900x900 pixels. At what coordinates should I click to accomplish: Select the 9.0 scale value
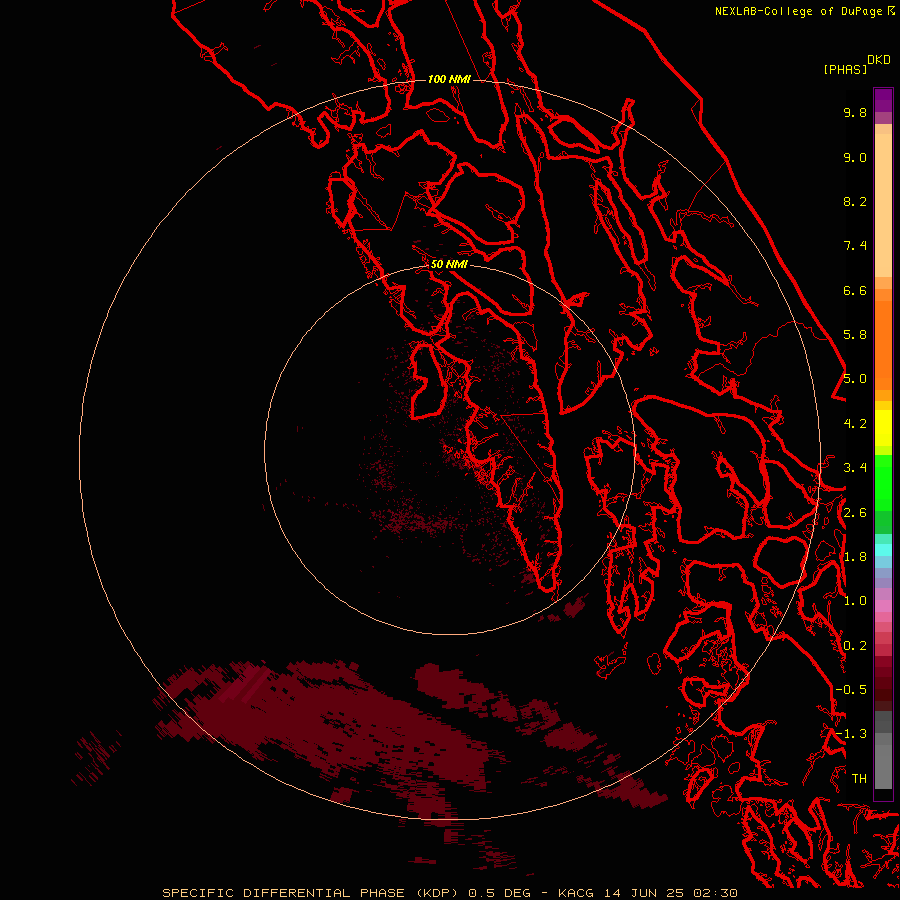[x=855, y=157]
